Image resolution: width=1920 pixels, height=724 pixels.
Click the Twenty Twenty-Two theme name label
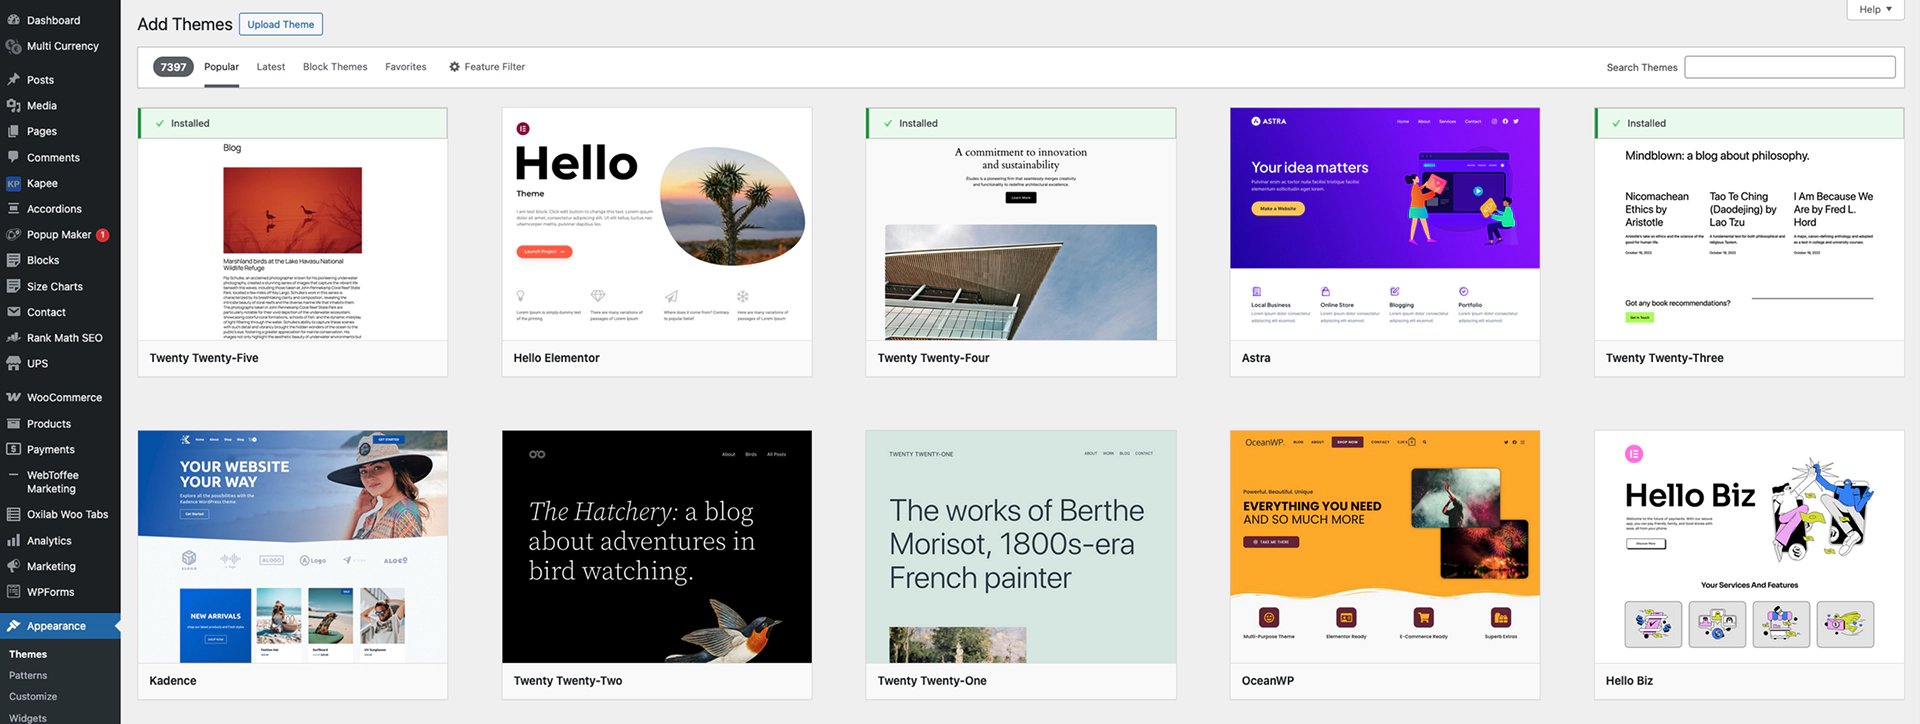click(x=568, y=681)
